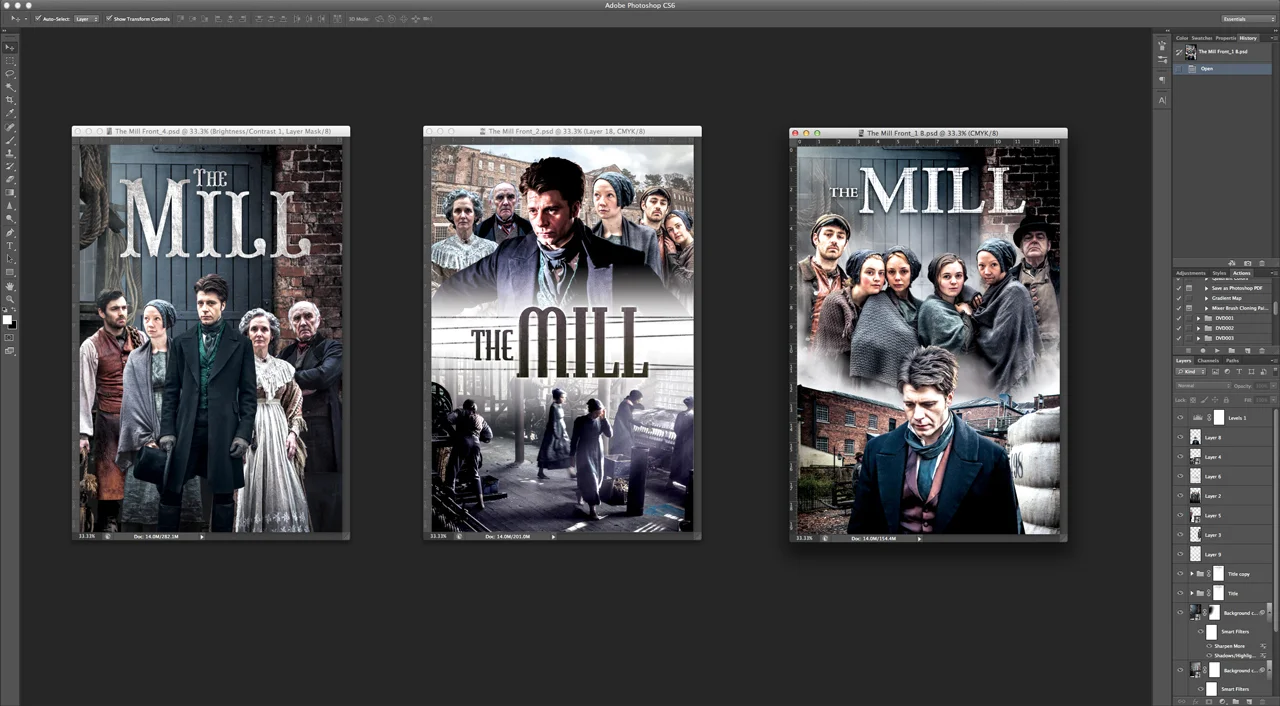Activate The Mill Front_2.psd document window
Screen dimensions: 1280x706
click(x=562, y=131)
